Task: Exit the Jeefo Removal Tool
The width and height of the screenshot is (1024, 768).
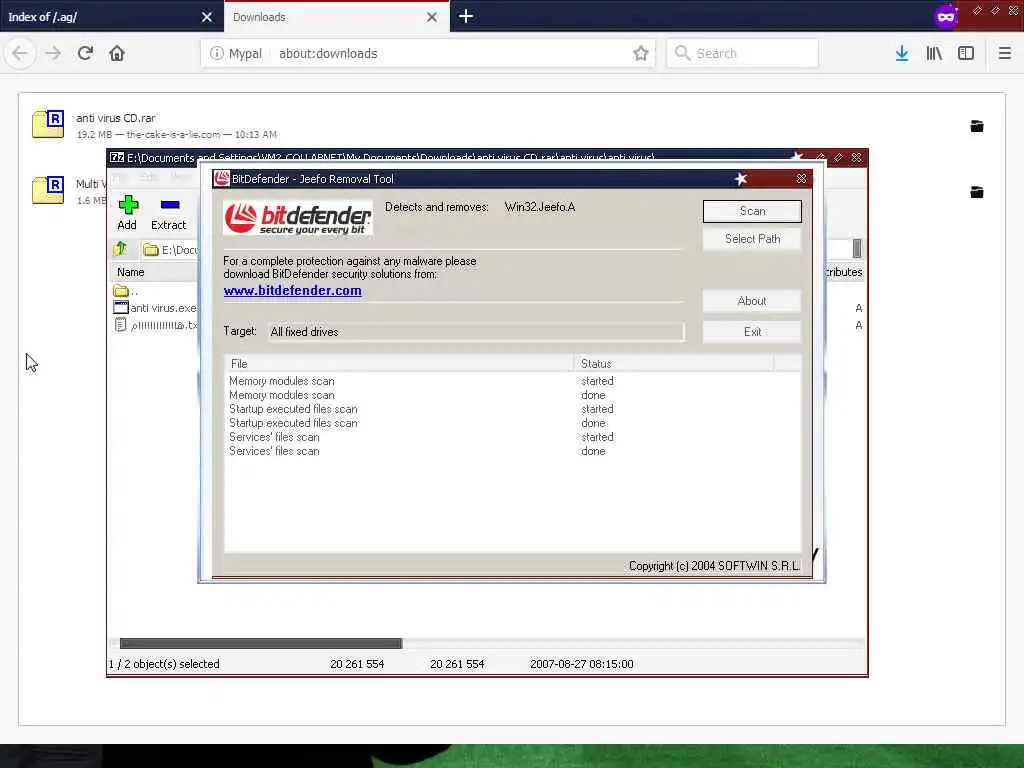Action: (752, 332)
